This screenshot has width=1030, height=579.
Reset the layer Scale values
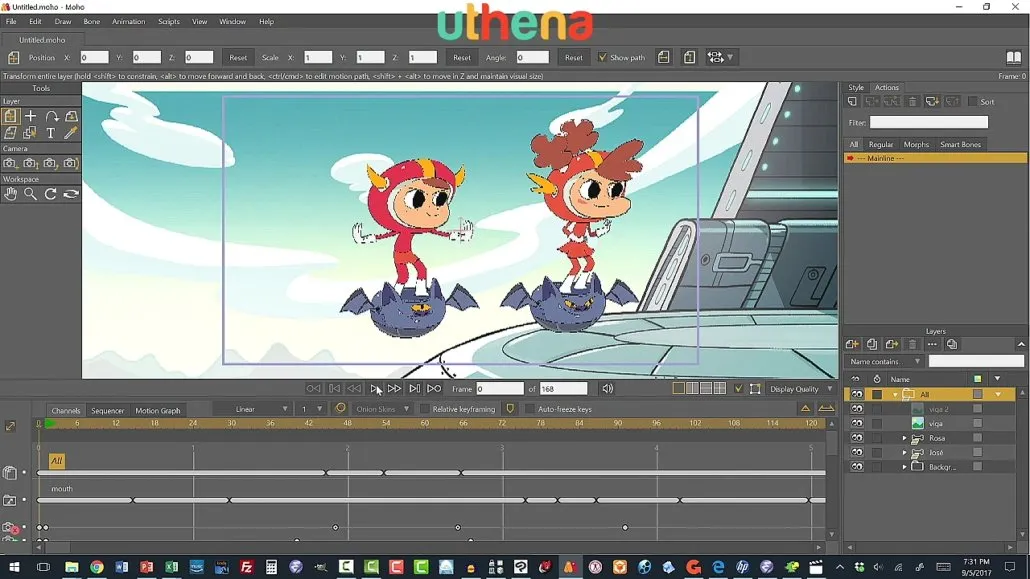tap(462, 57)
